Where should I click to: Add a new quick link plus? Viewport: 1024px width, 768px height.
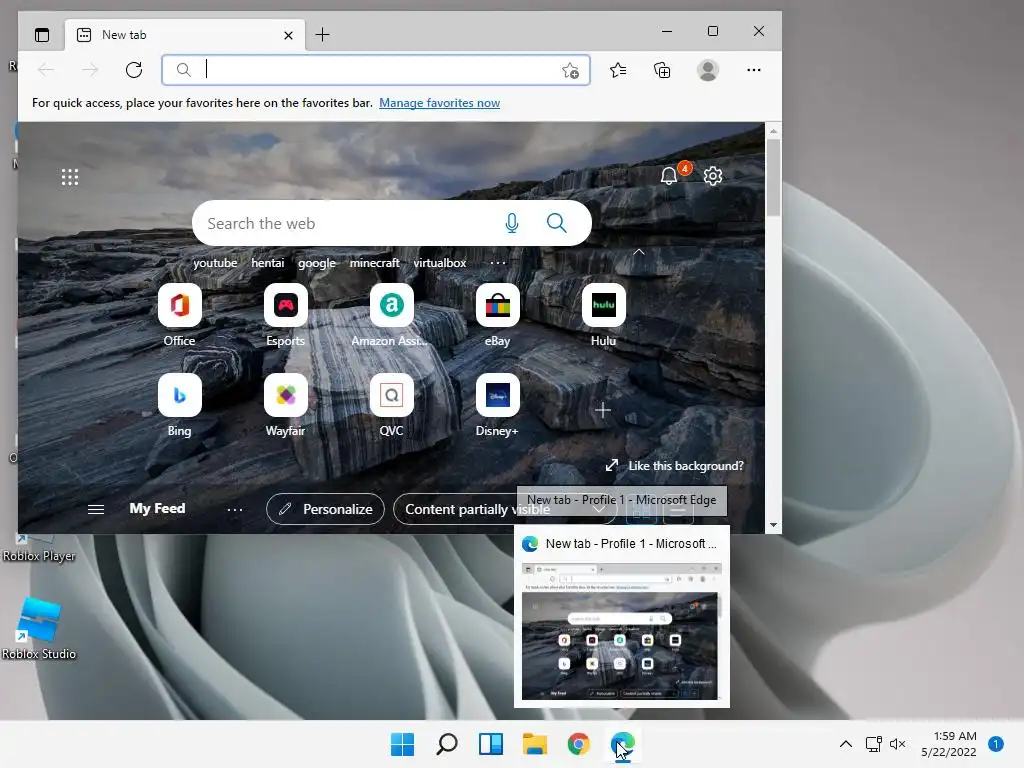(x=603, y=410)
